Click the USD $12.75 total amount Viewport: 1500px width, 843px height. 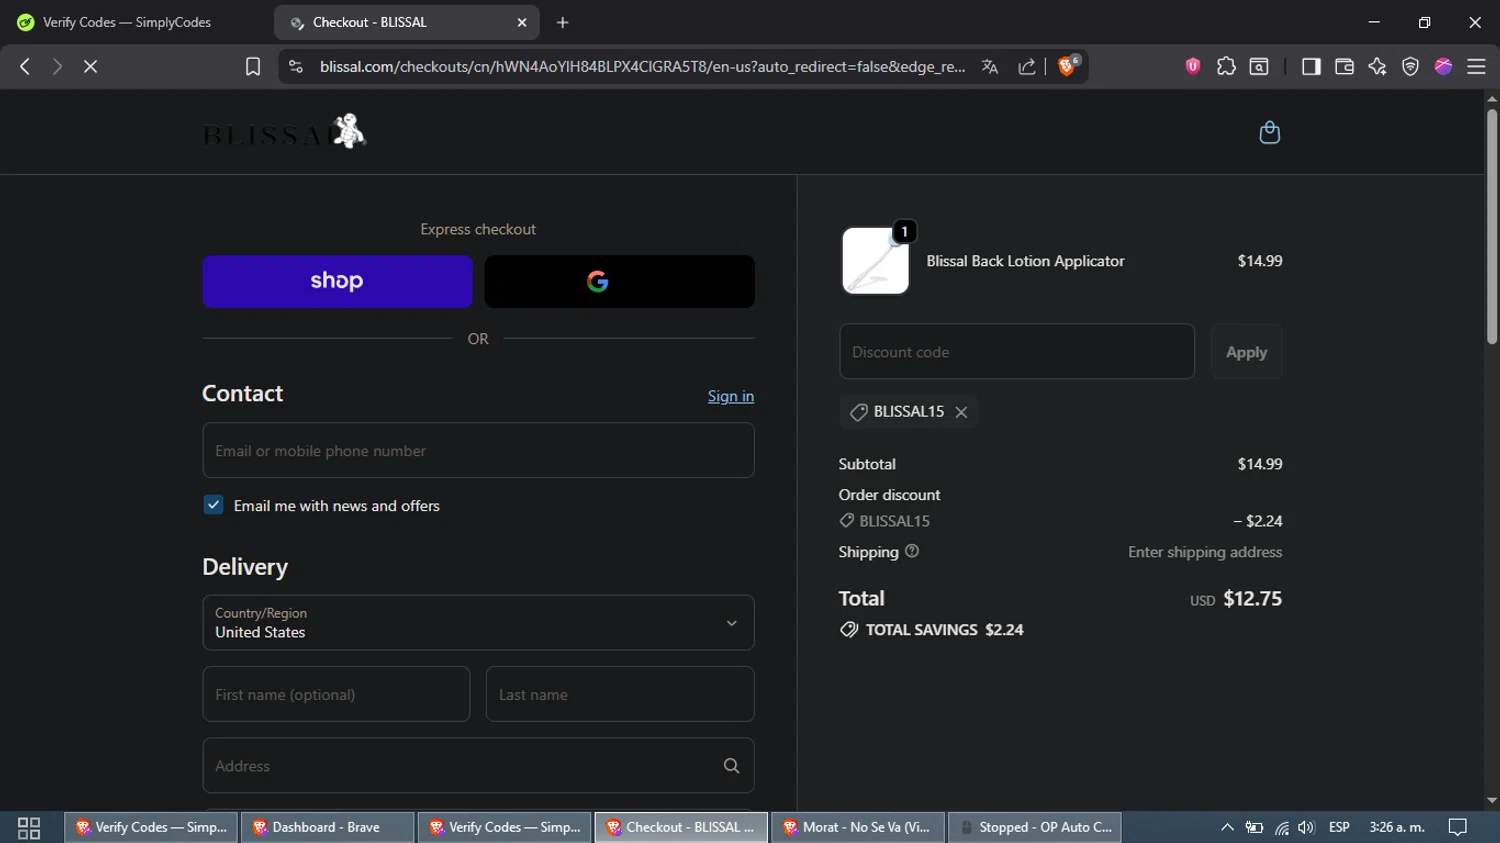coord(1236,599)
